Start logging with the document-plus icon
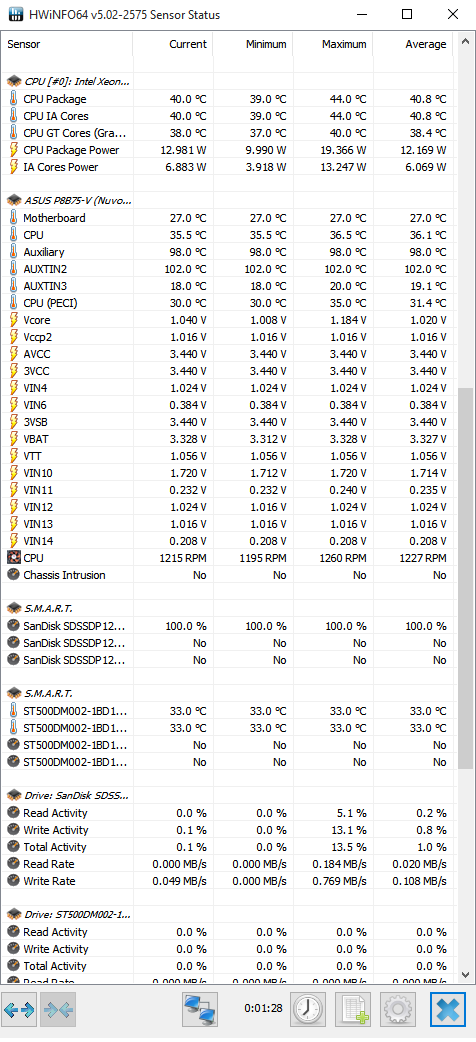 353,1010
